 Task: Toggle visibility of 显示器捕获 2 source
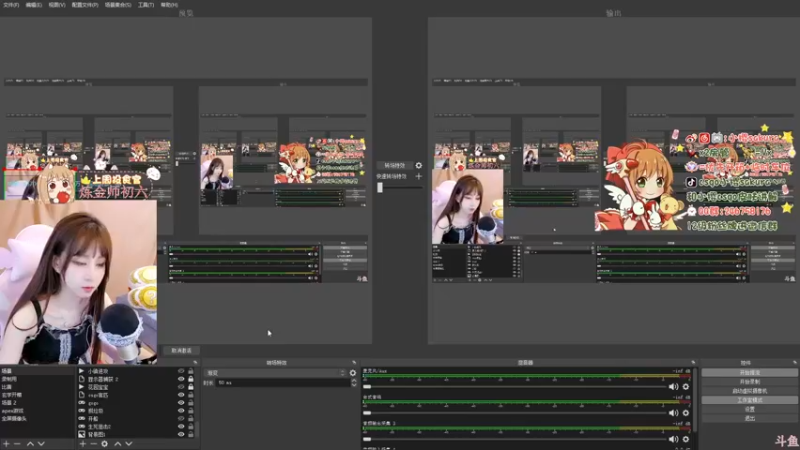181,379
